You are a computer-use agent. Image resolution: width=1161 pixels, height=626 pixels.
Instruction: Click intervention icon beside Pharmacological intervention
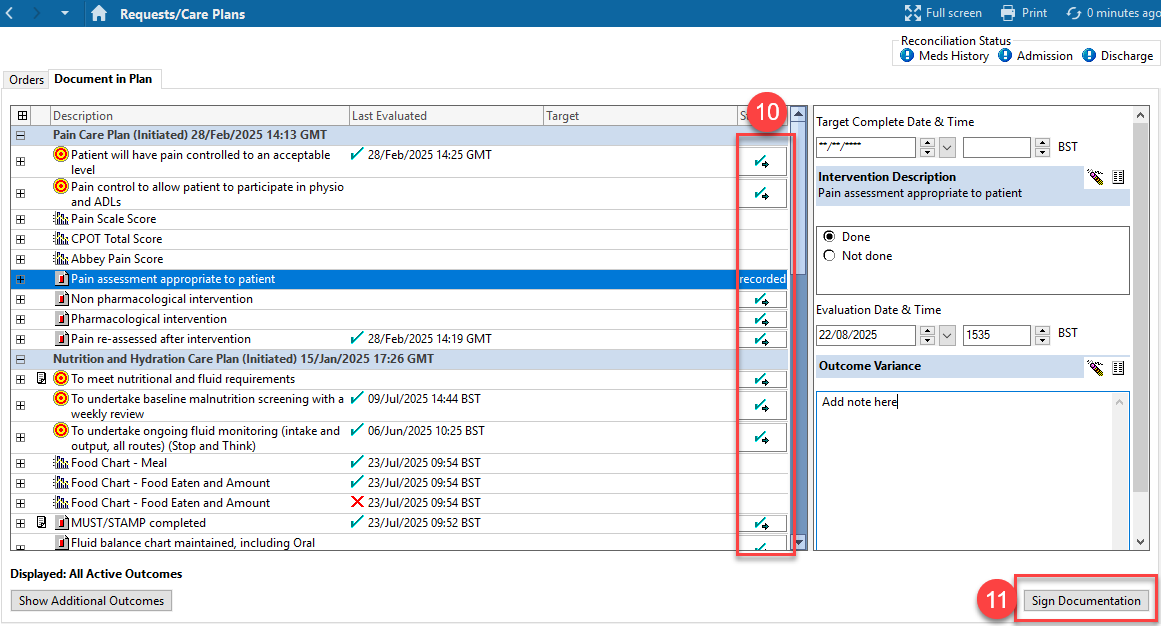pyautogui.click(x=62, y=319)
